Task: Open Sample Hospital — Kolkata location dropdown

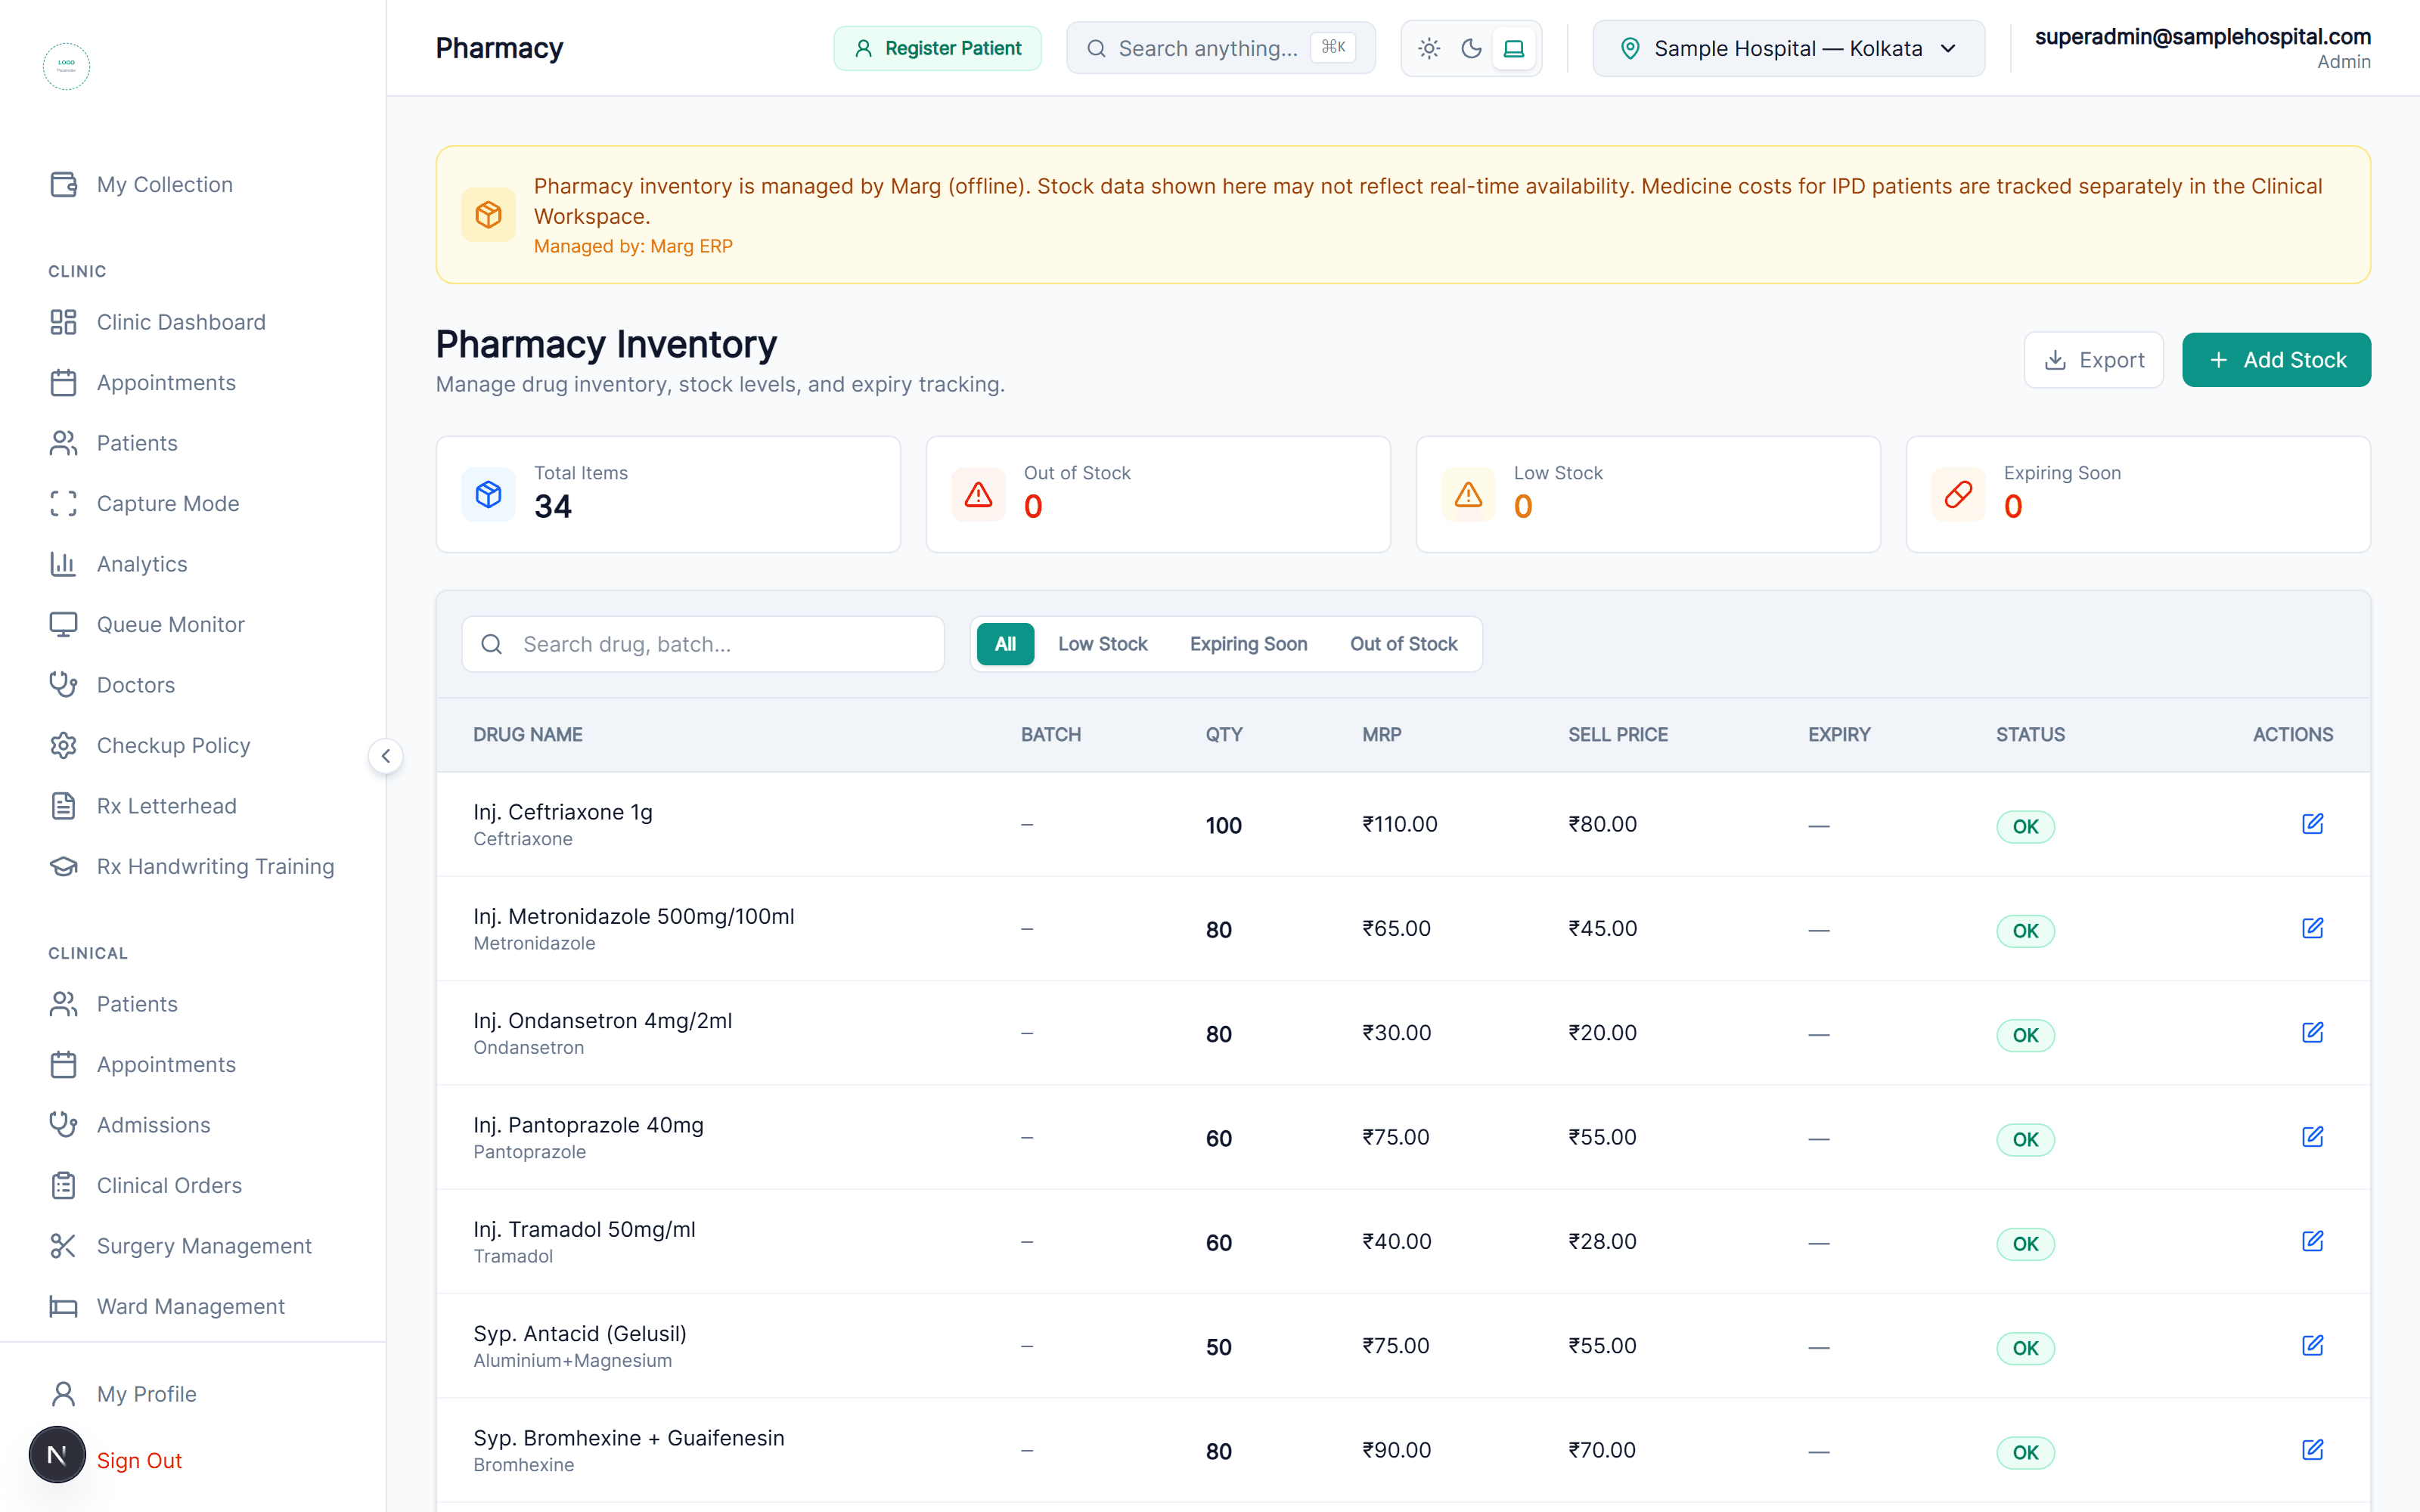Action: click(x=1788, y=48)
